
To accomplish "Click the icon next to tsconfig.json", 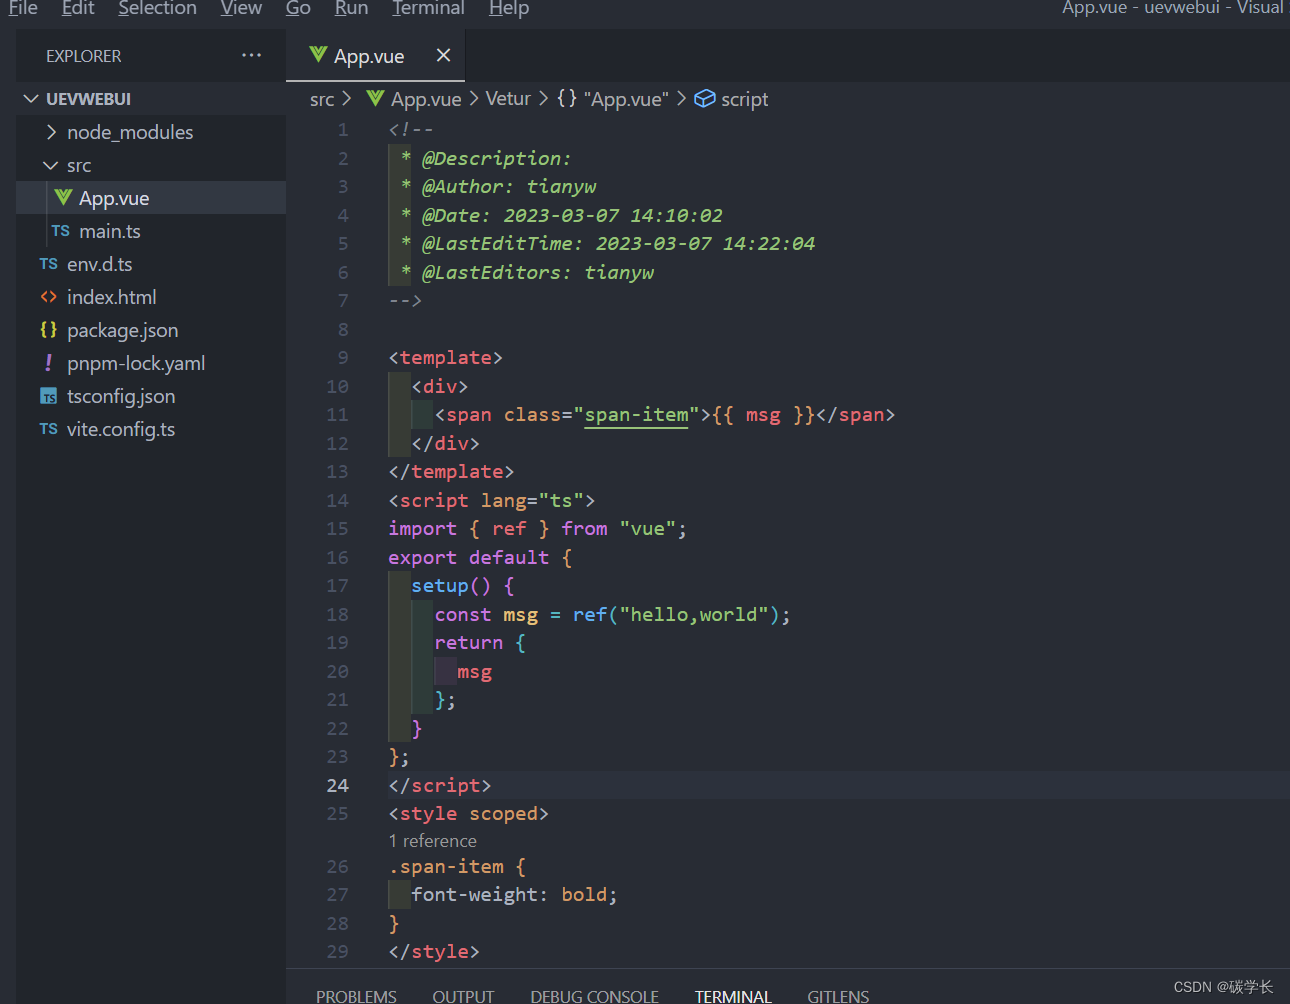I will click(49, 396).
